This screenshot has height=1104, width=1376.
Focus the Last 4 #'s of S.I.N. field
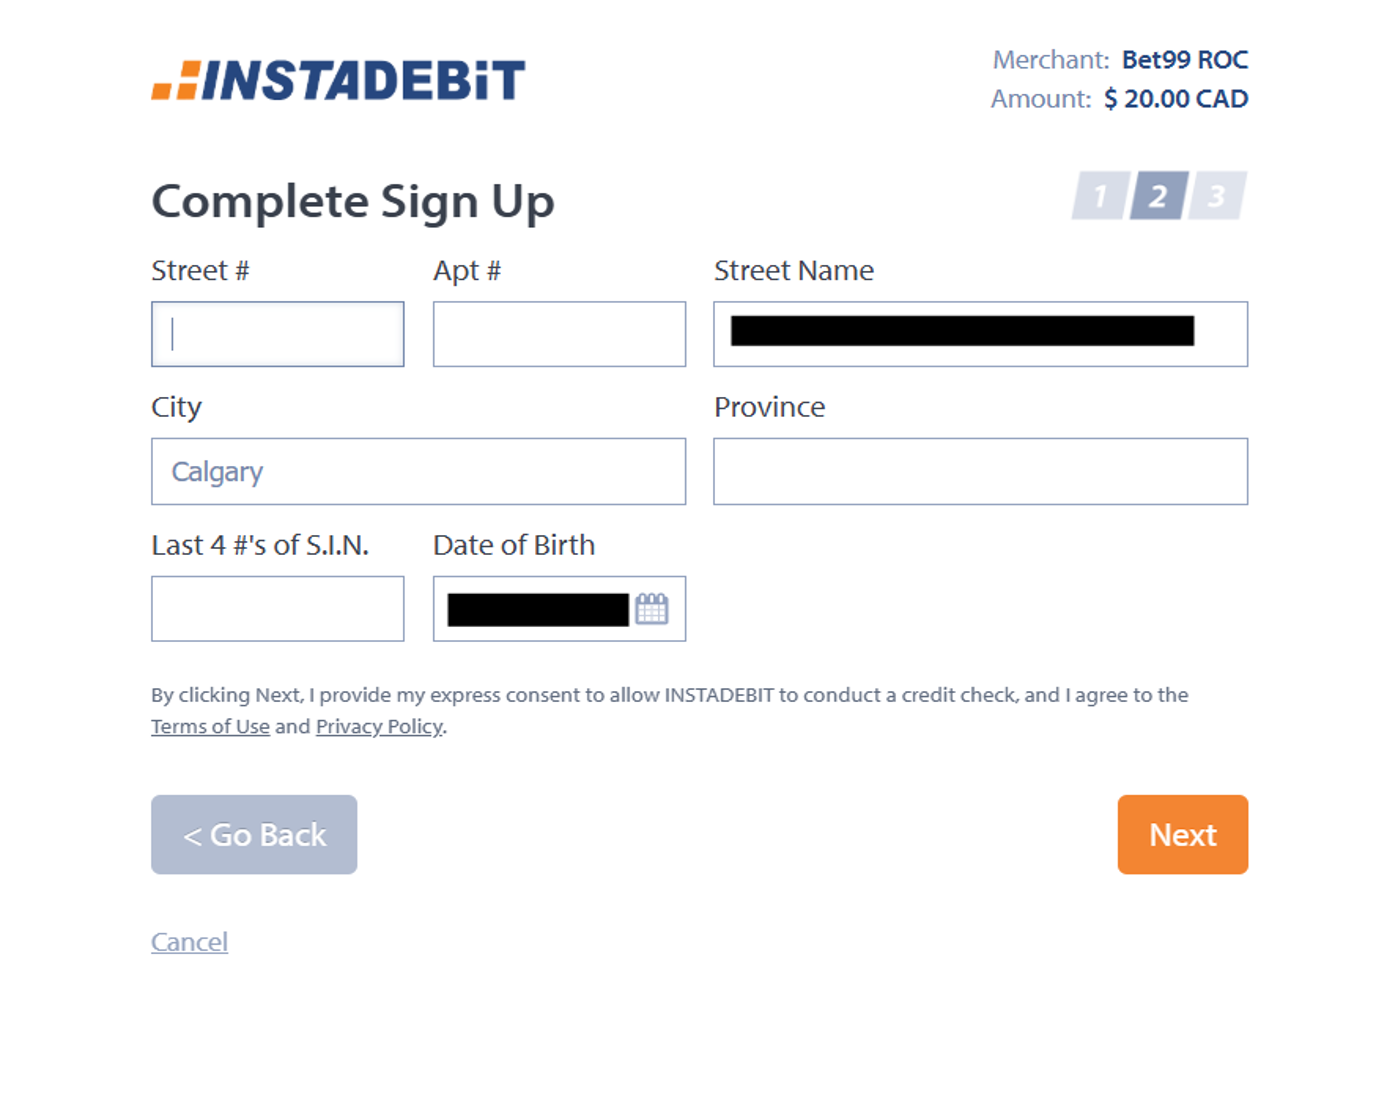(278, 608)
